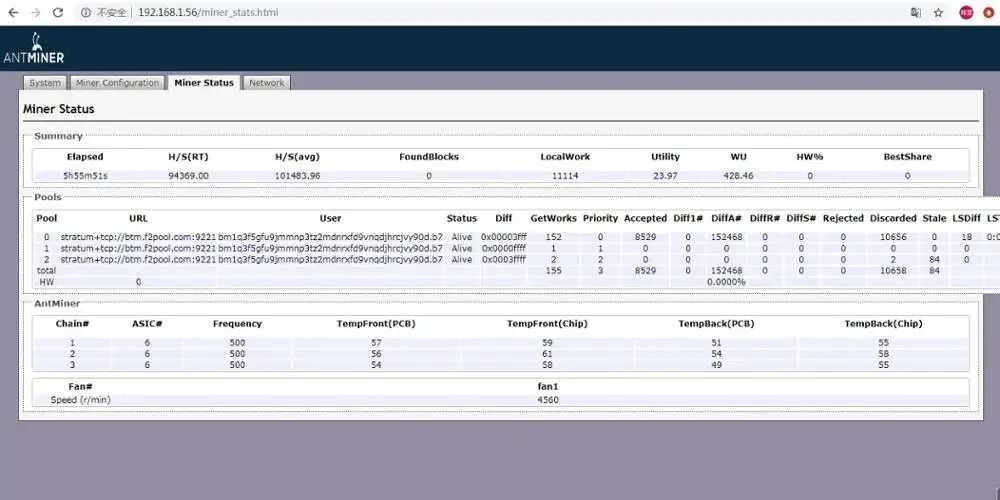Select pool 0 LSDiff value 18
Image resolution: width=1000 pixels, height=500 pixels.
click(x=967, y=237)
